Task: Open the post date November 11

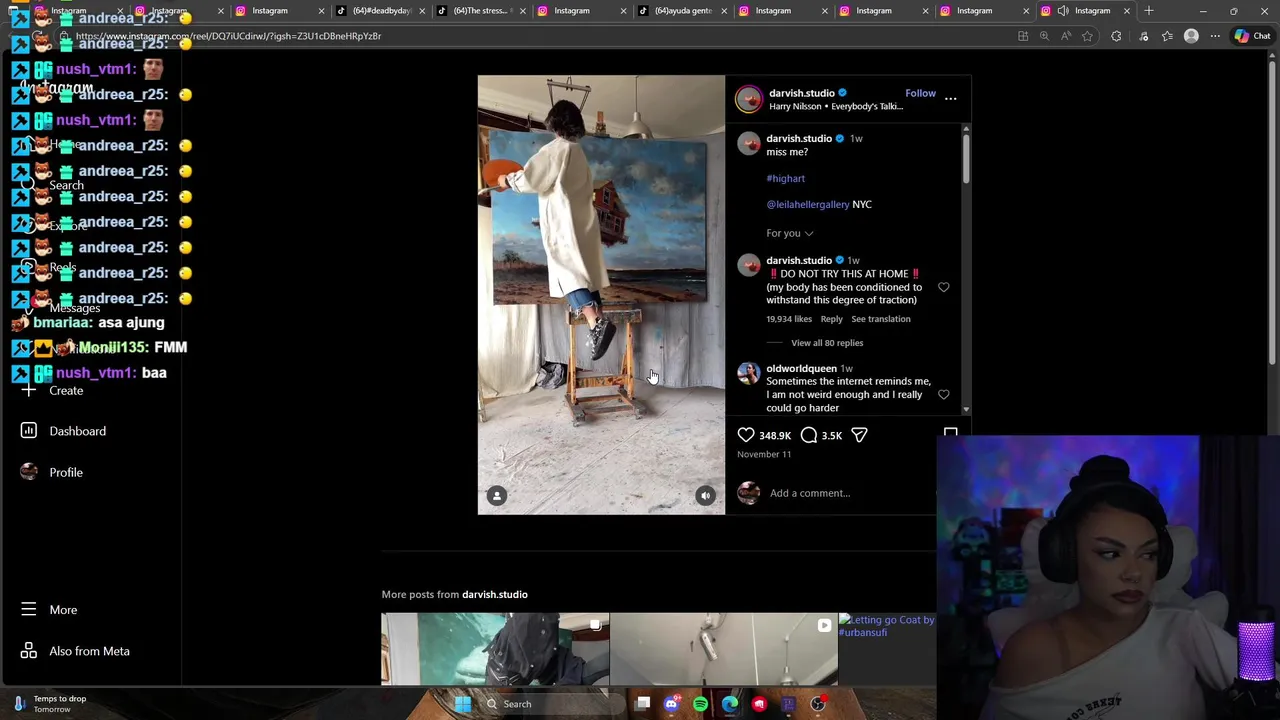Action: click(764, 454)
